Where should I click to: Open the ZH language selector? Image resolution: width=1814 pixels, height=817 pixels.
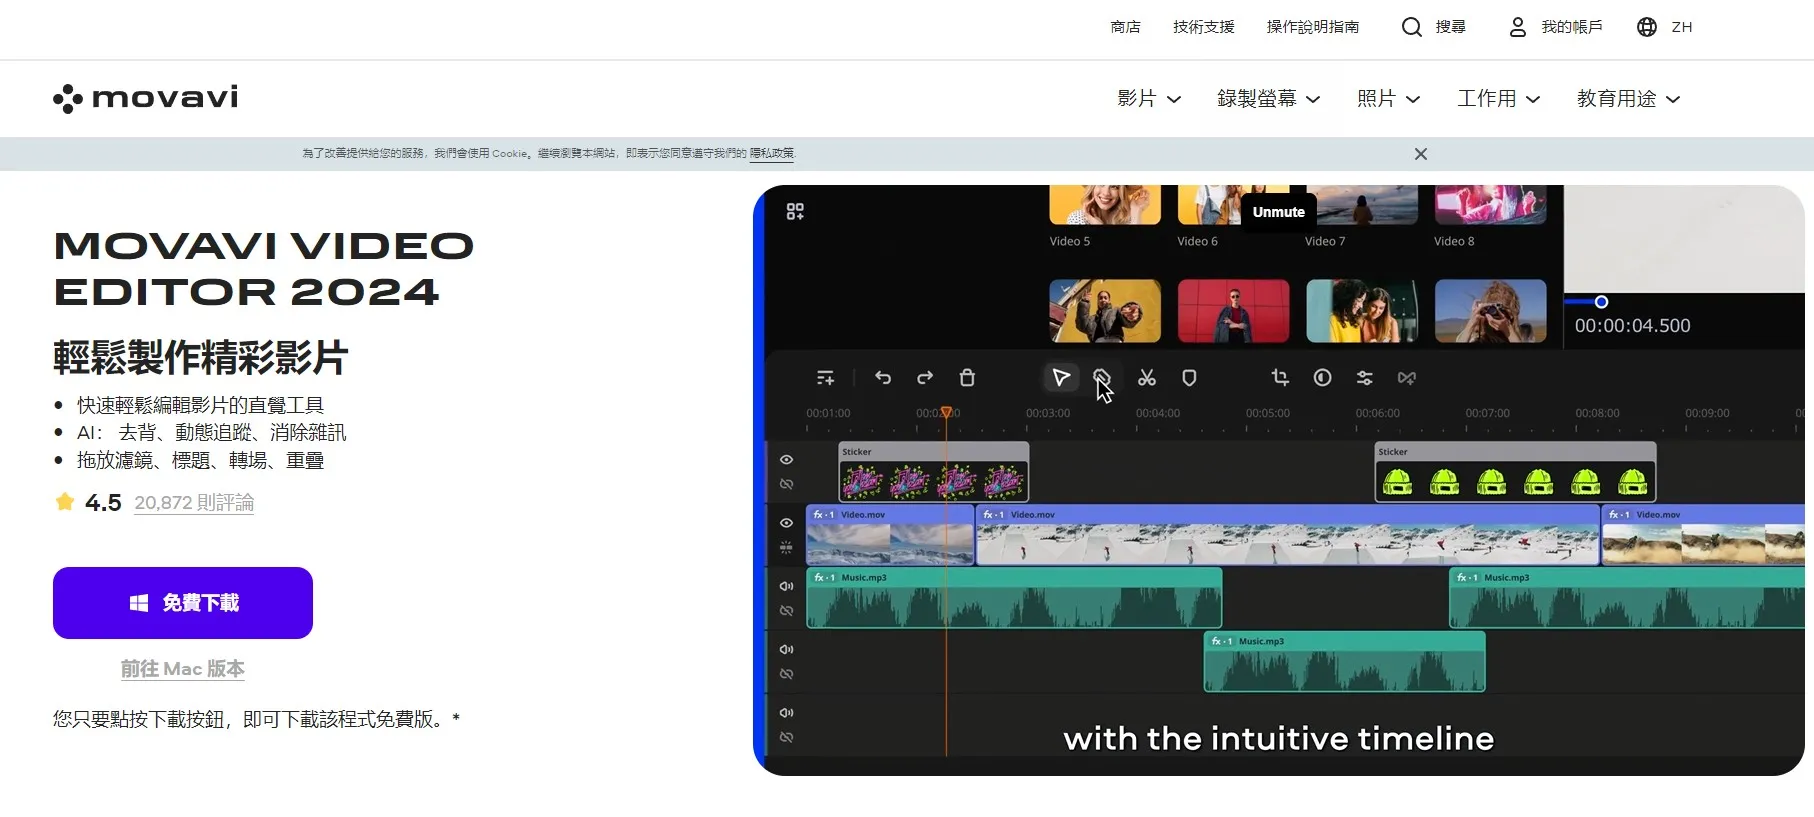click(x=1682, y=27)
